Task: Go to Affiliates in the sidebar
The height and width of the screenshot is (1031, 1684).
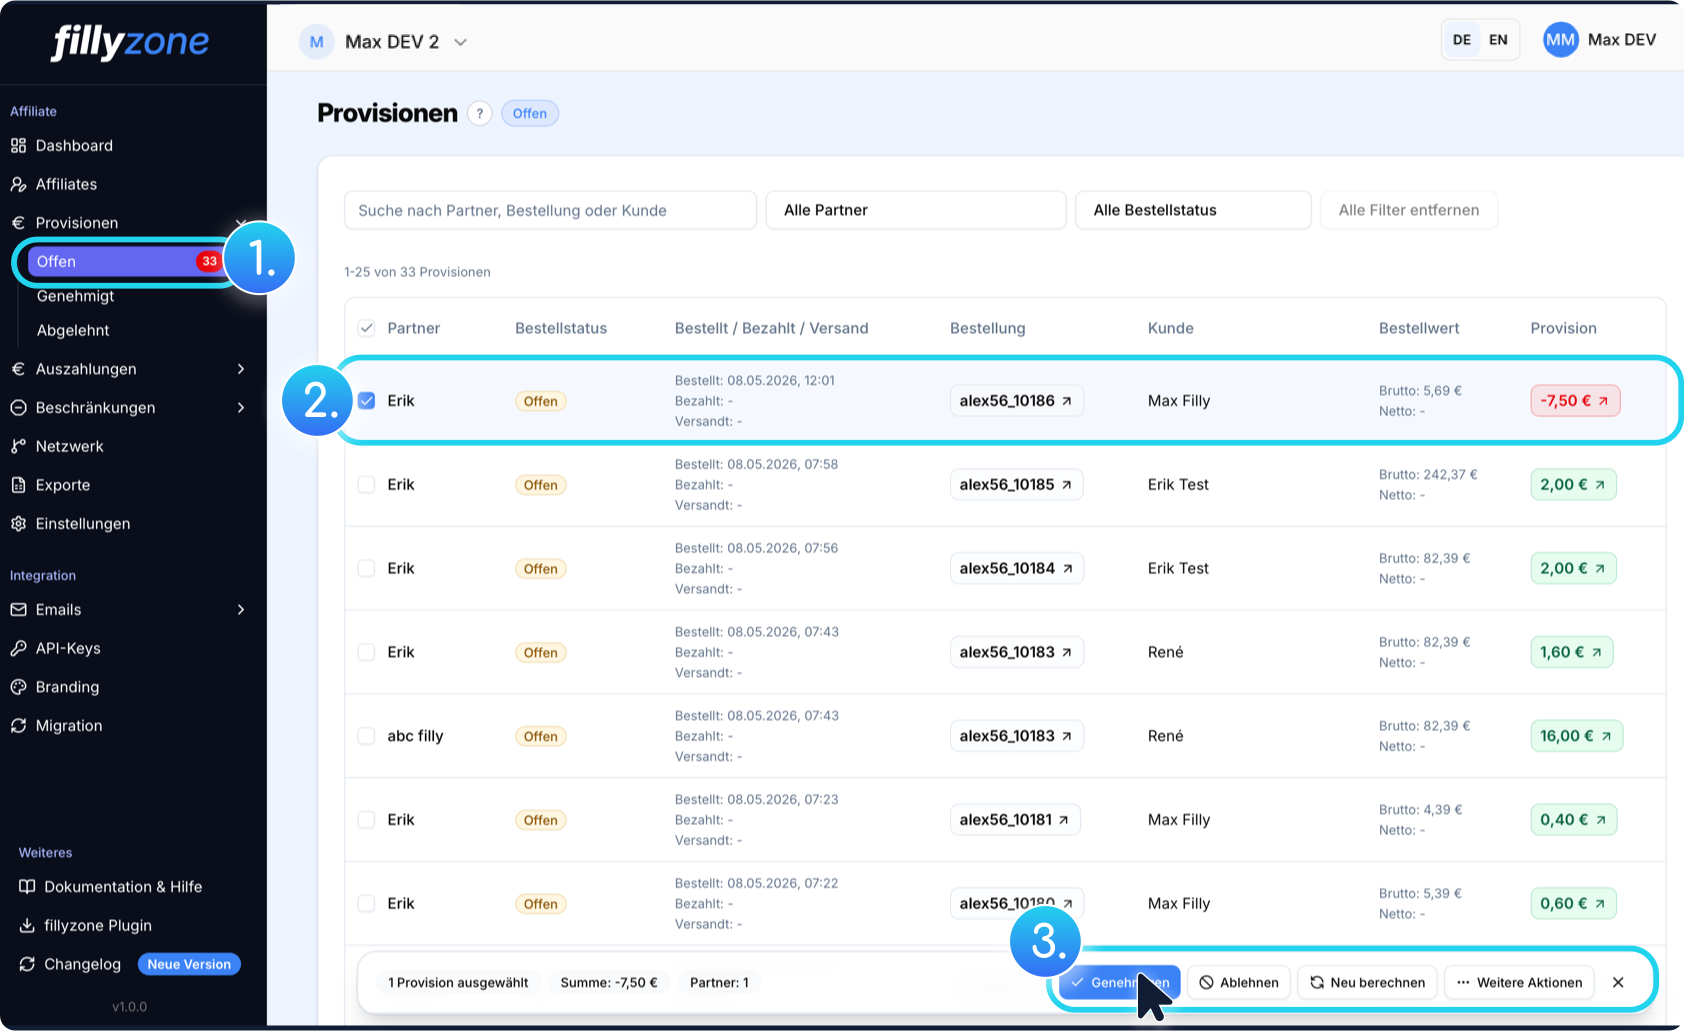Action: pos(66,184)
